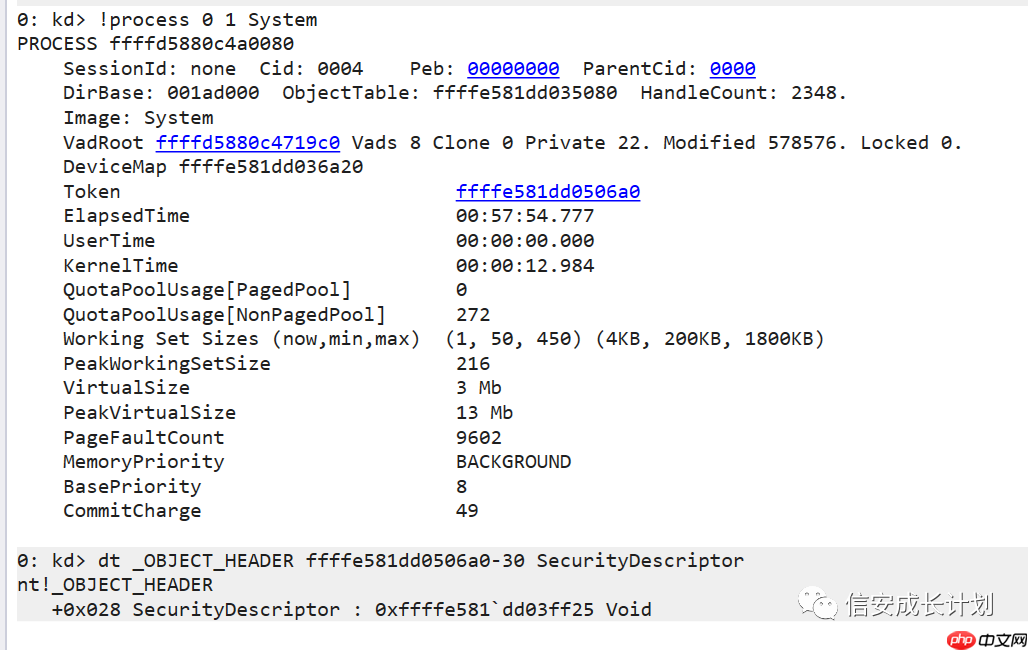Open the Token ffffe581dd0506a0 link
This screenshot has width=1028, height=650.
[547, 192]
